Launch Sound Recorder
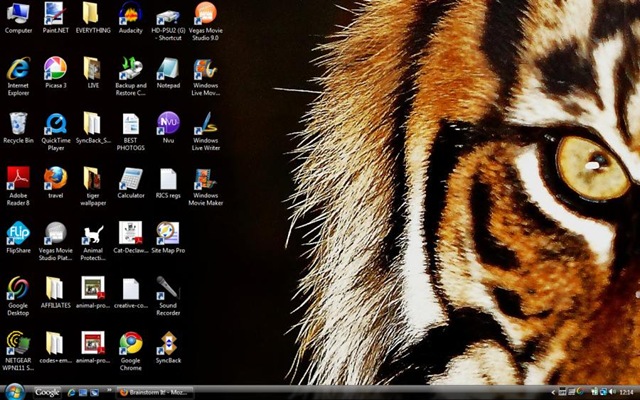640x400 pixels. 168,296
